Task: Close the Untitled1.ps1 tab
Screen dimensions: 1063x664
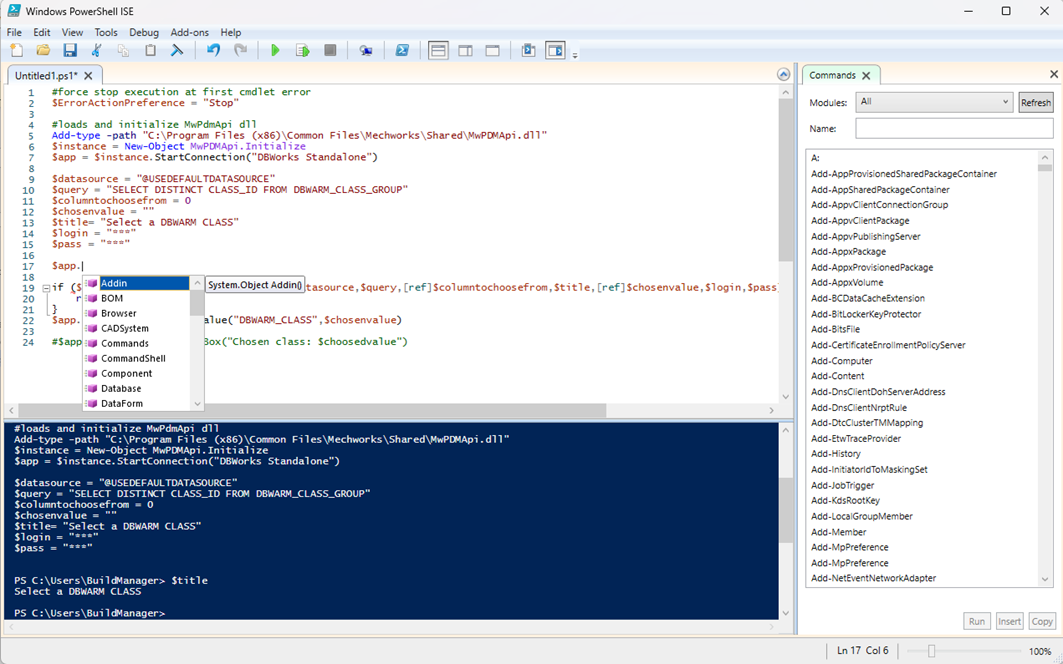Action: (x=89, y=75)
